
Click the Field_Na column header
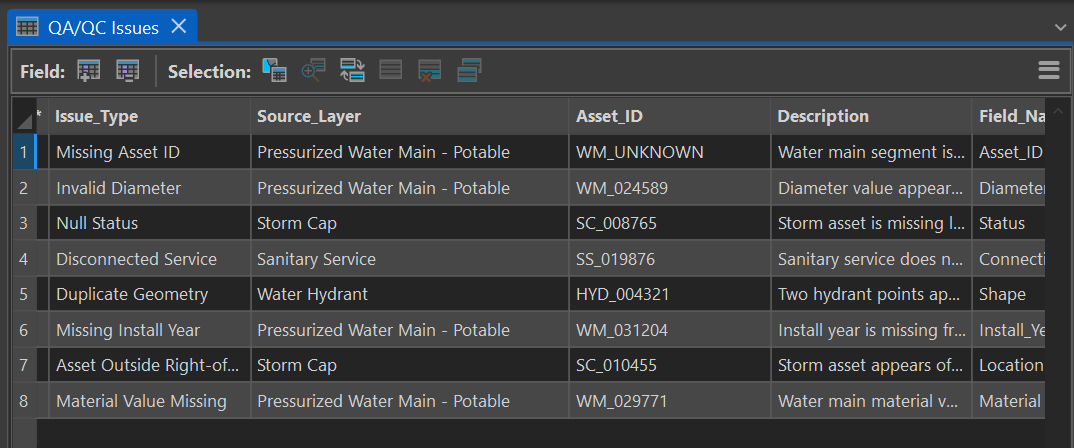[x=1009, y=116]
